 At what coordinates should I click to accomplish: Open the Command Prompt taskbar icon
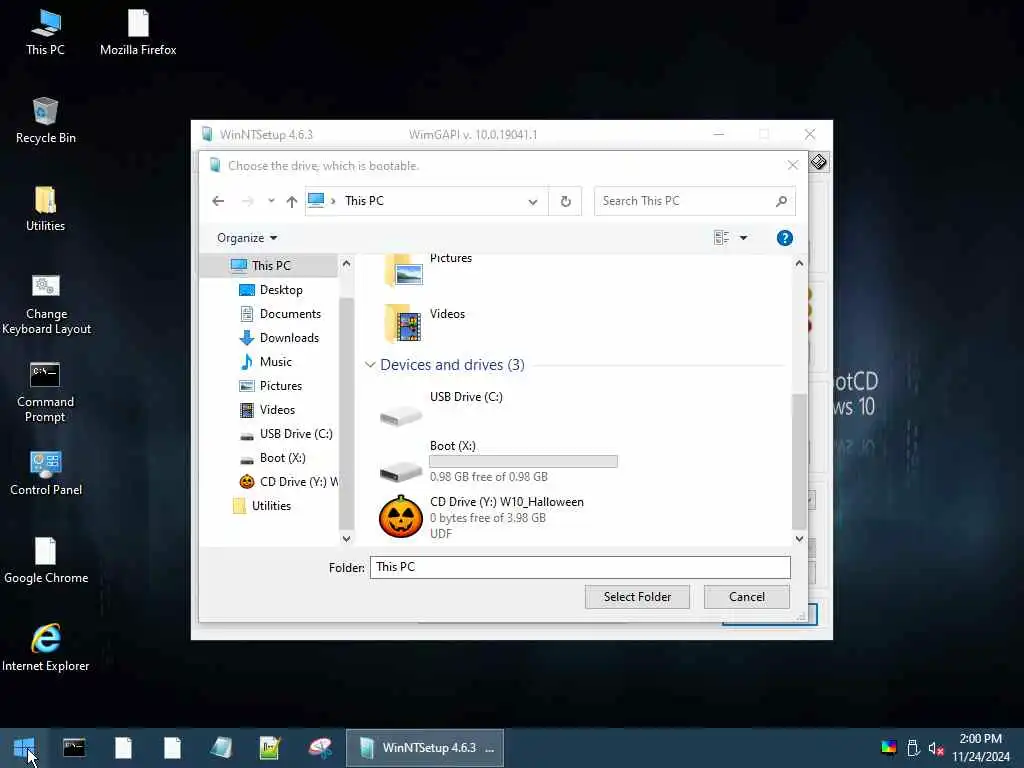tap(74, 748)
